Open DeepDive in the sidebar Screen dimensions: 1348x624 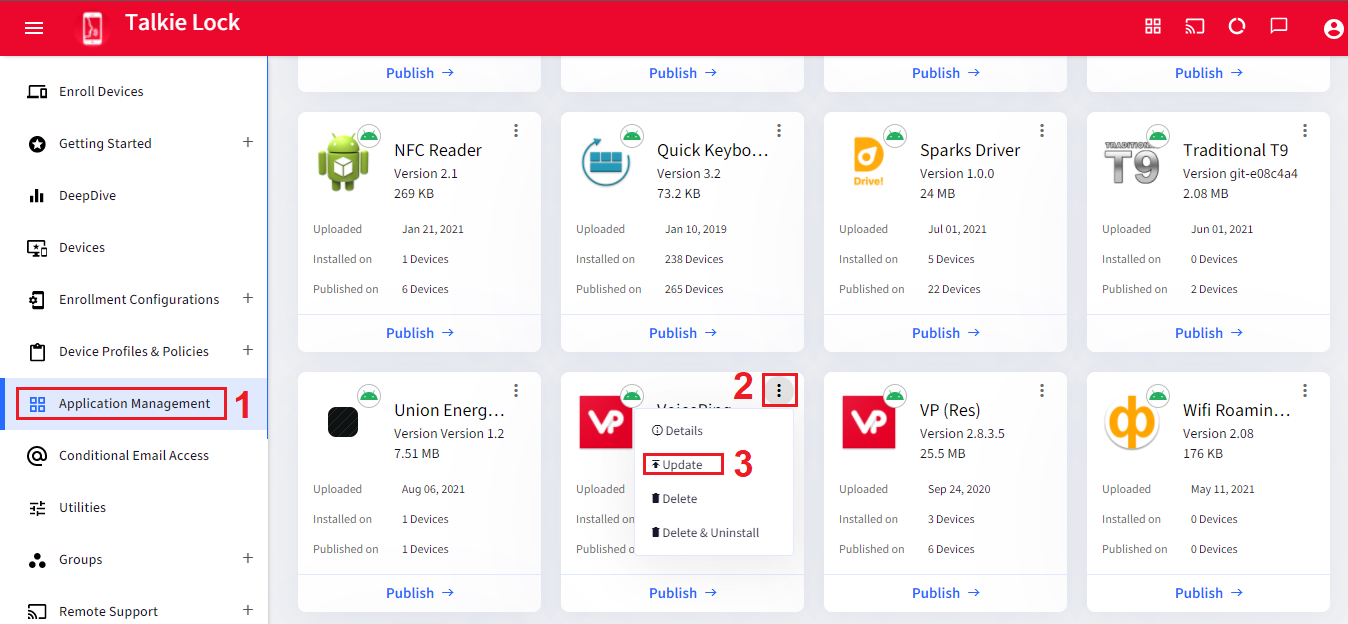pos(134,196)
